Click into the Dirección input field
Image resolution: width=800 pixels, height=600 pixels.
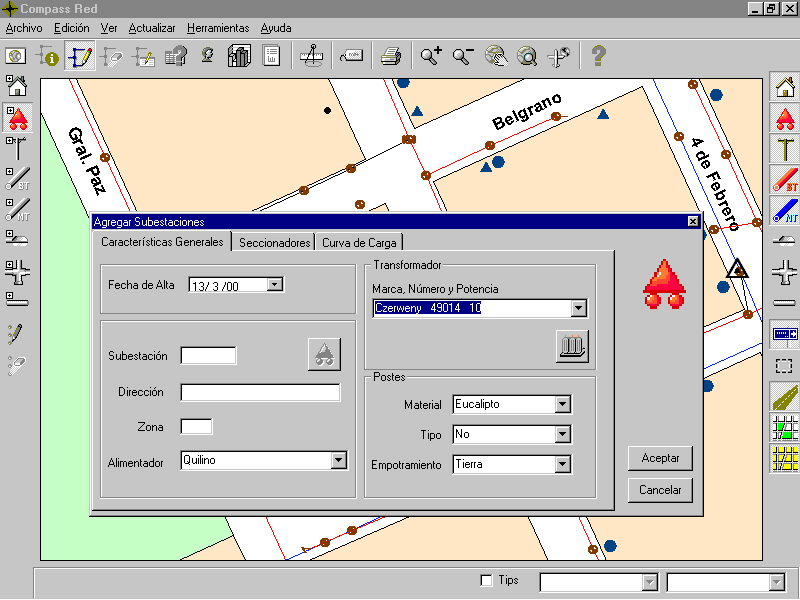[x=260, y=392]
